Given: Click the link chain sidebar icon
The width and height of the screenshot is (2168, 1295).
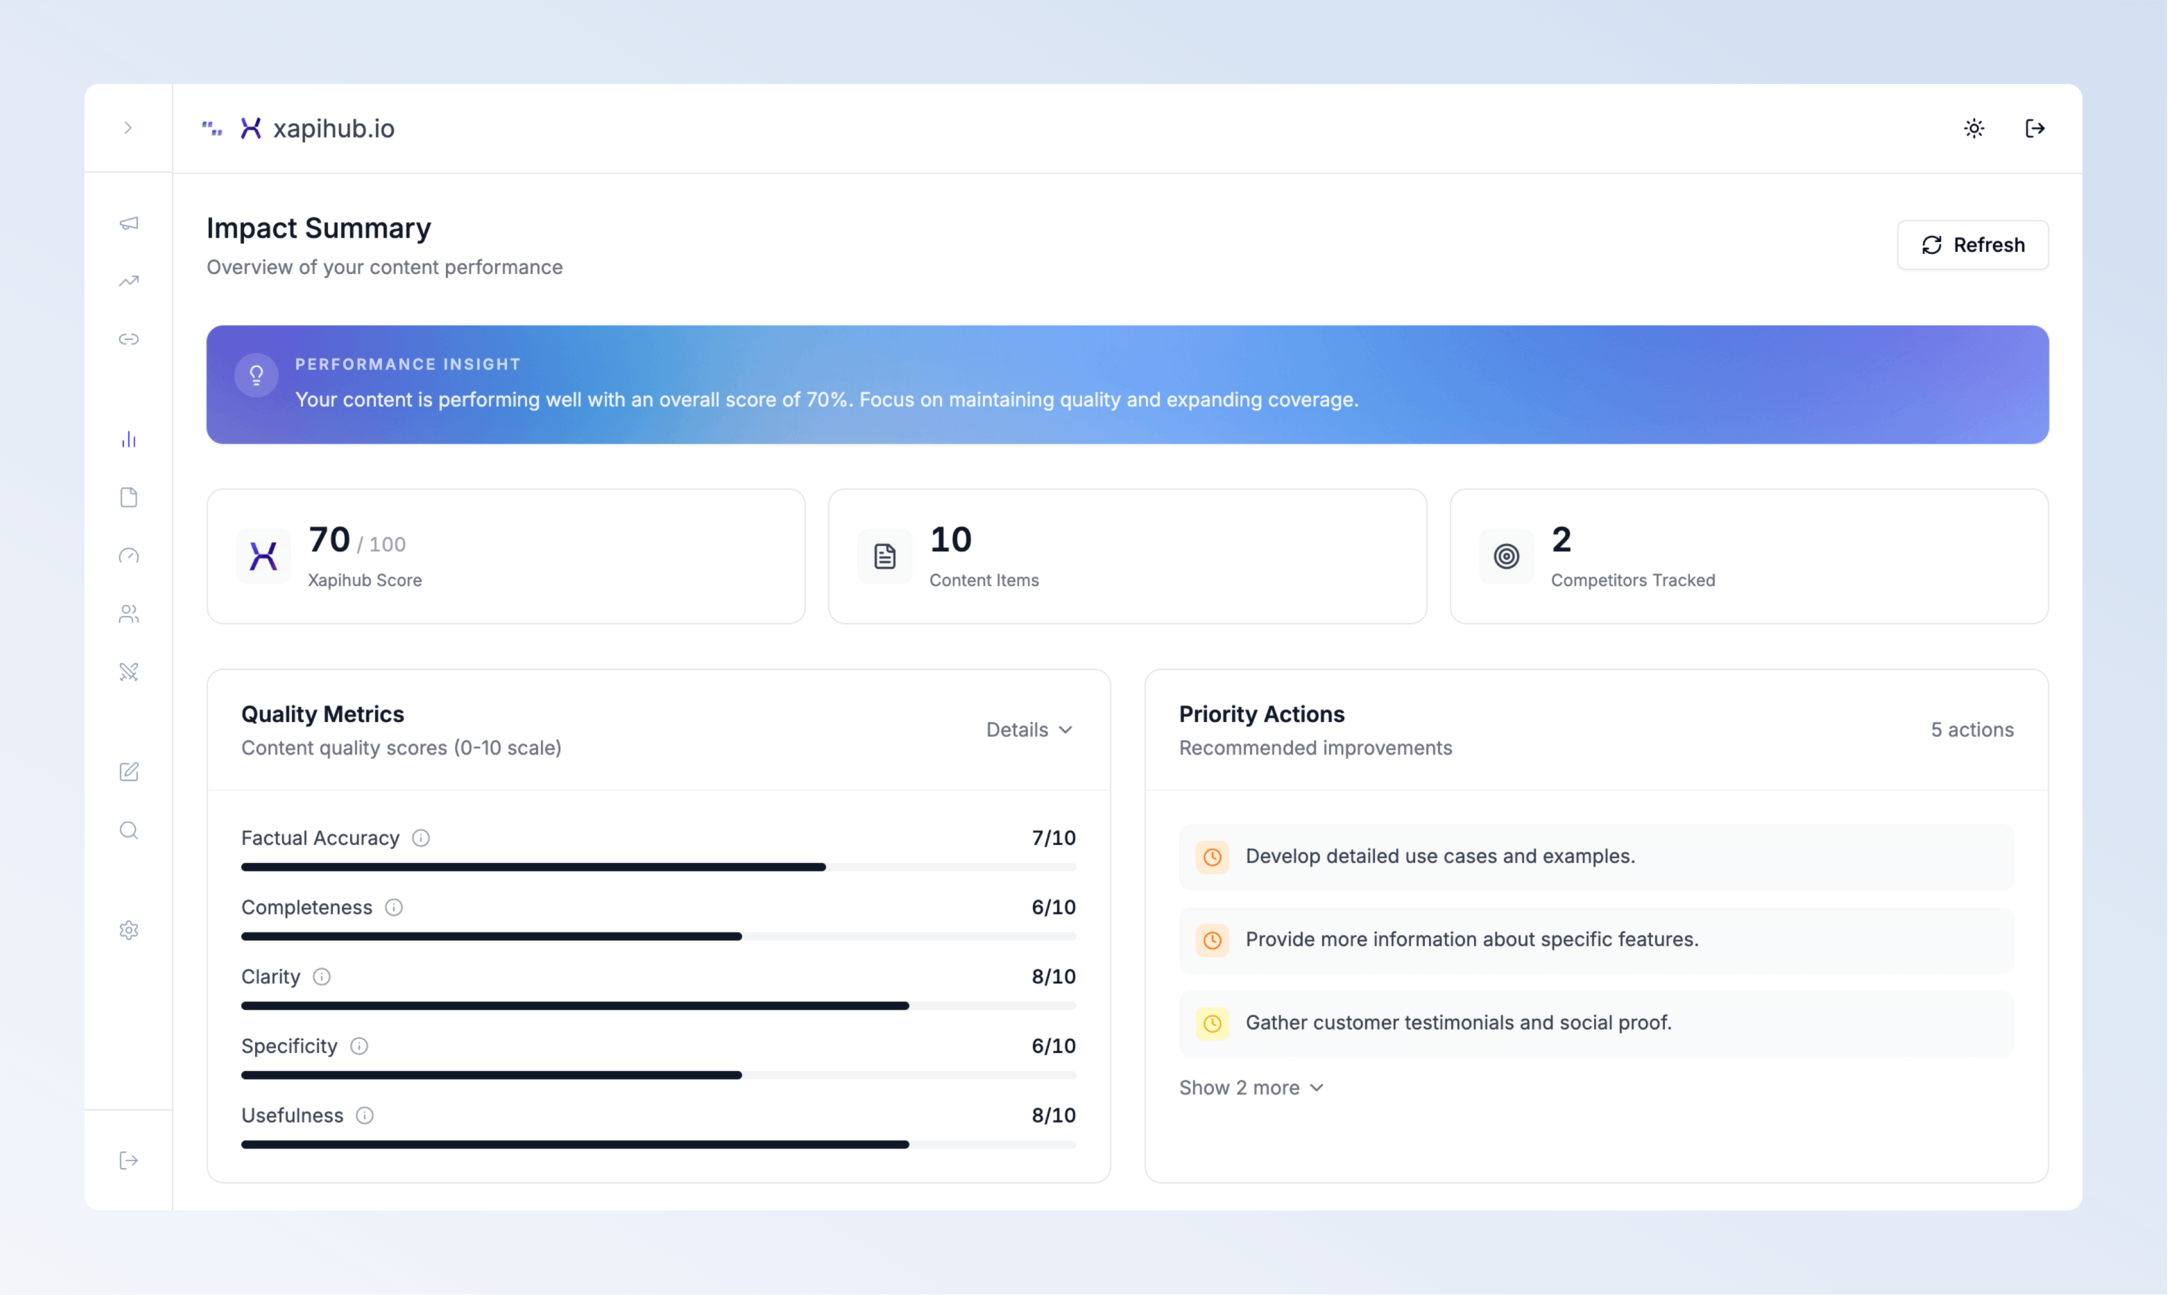Looking at the screenshot, I should point(129,339).
